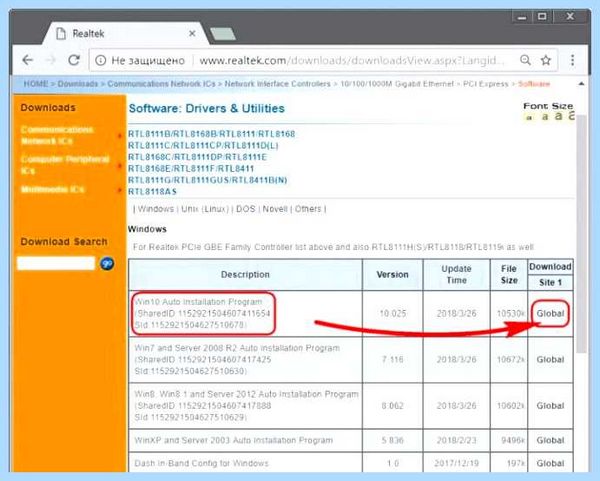The width and height of the screenshot is (600, 481).
Task: Select the Realtek browser tab
Action: click(x=126, y=34)
